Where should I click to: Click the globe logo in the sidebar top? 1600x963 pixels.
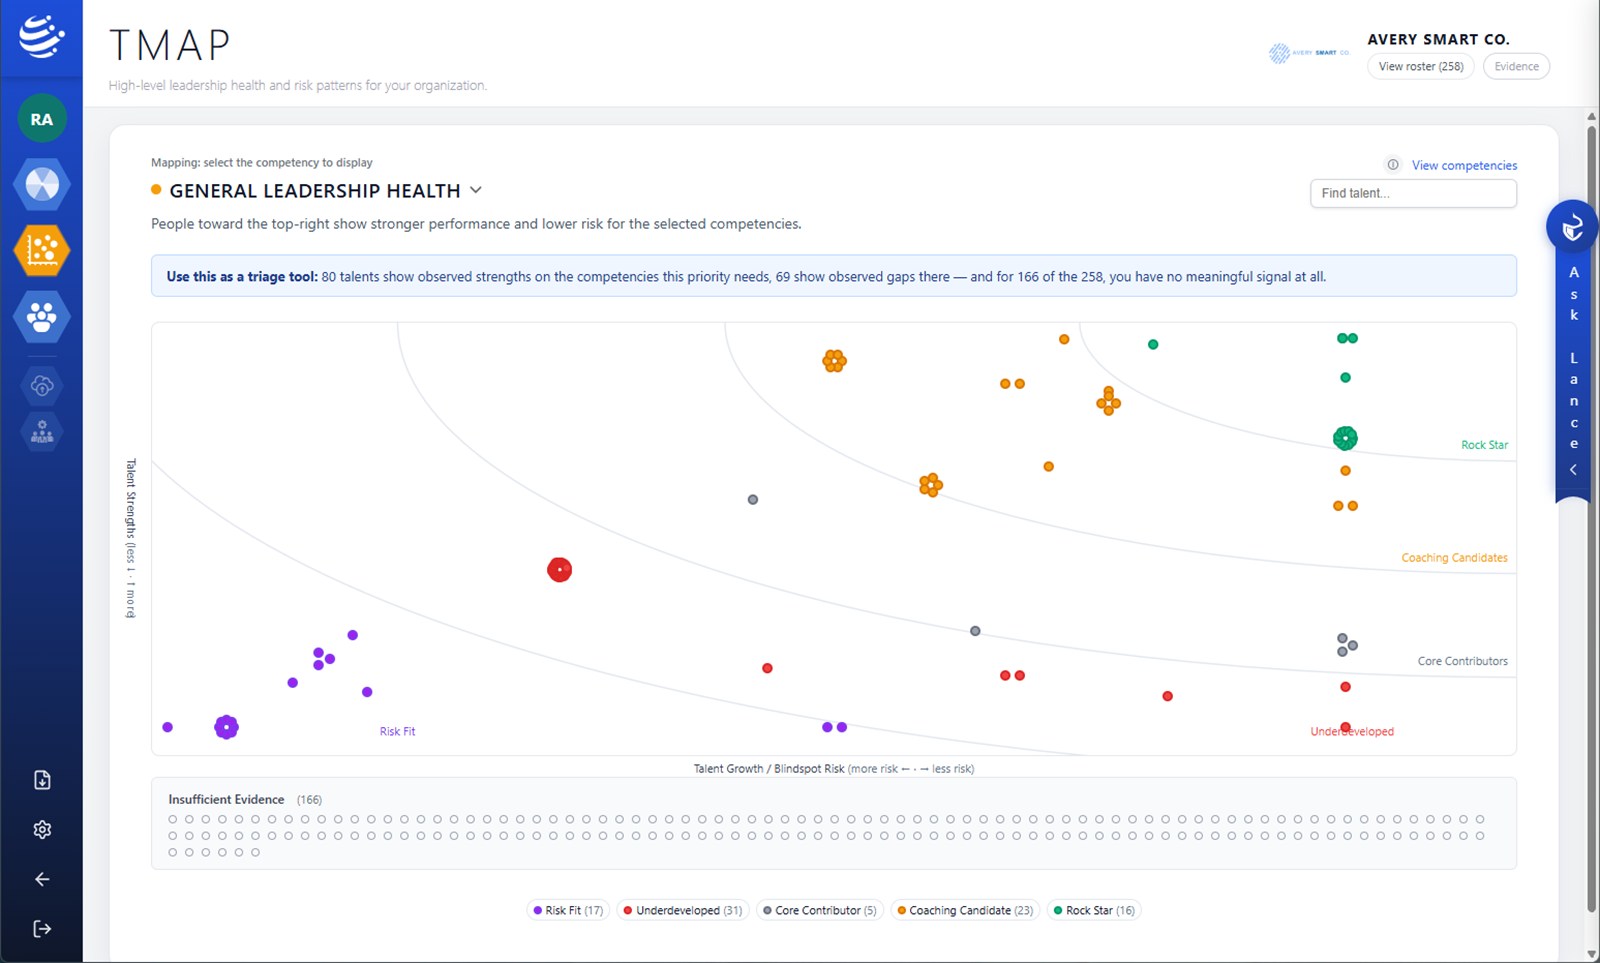tap(41, 37)
